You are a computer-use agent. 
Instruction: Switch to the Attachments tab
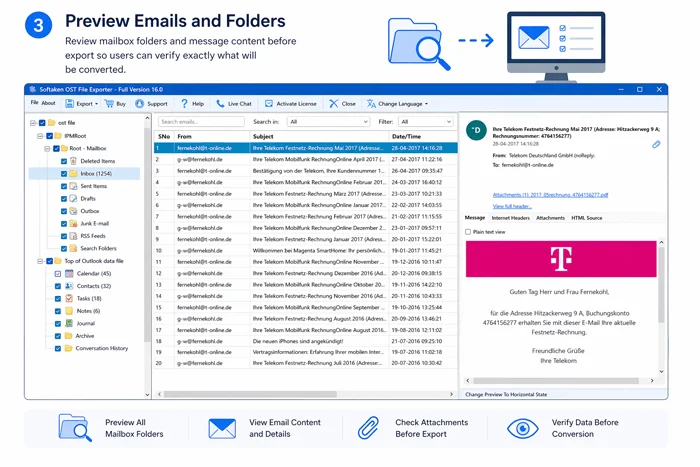[550, 218]
